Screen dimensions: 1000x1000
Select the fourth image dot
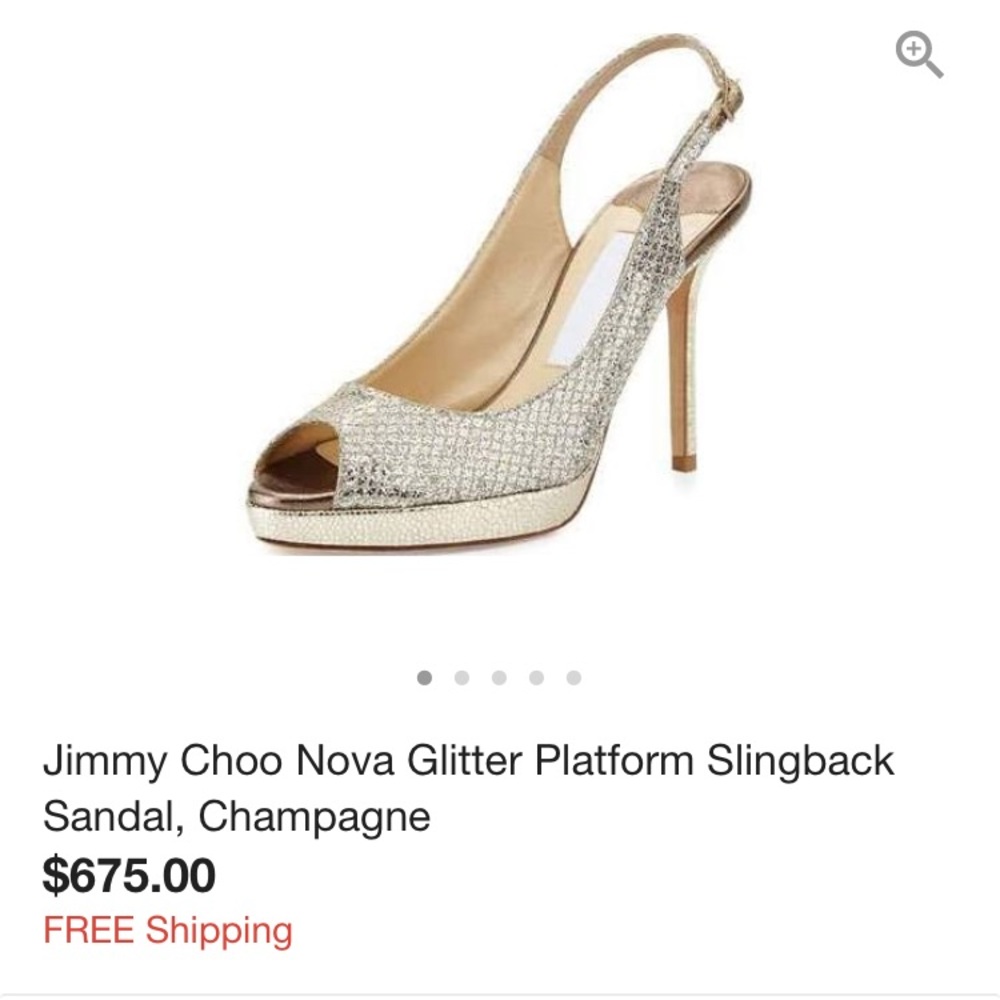(536, 676)
